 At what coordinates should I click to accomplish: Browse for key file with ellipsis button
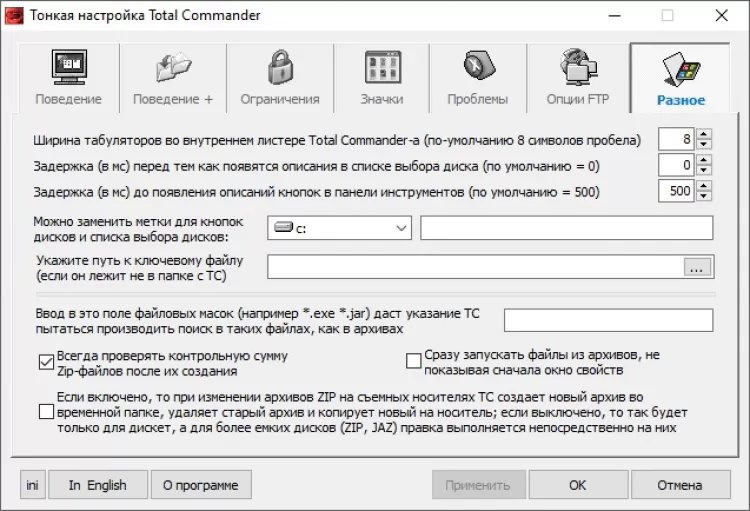click(x=697, y=267)
